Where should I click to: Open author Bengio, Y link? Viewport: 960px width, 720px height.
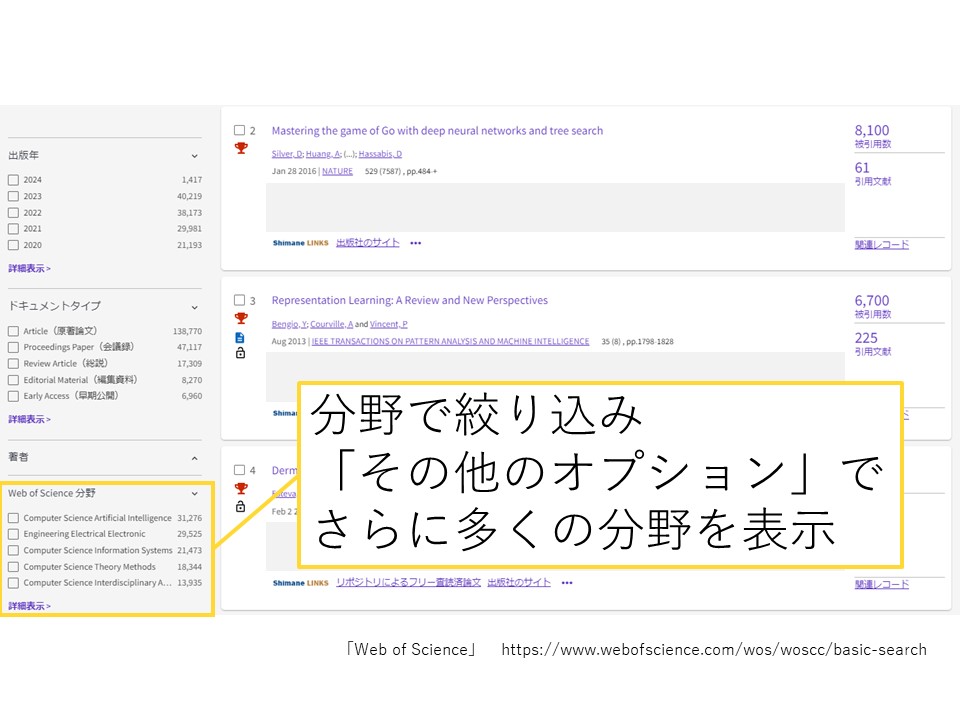click(290, 324)
